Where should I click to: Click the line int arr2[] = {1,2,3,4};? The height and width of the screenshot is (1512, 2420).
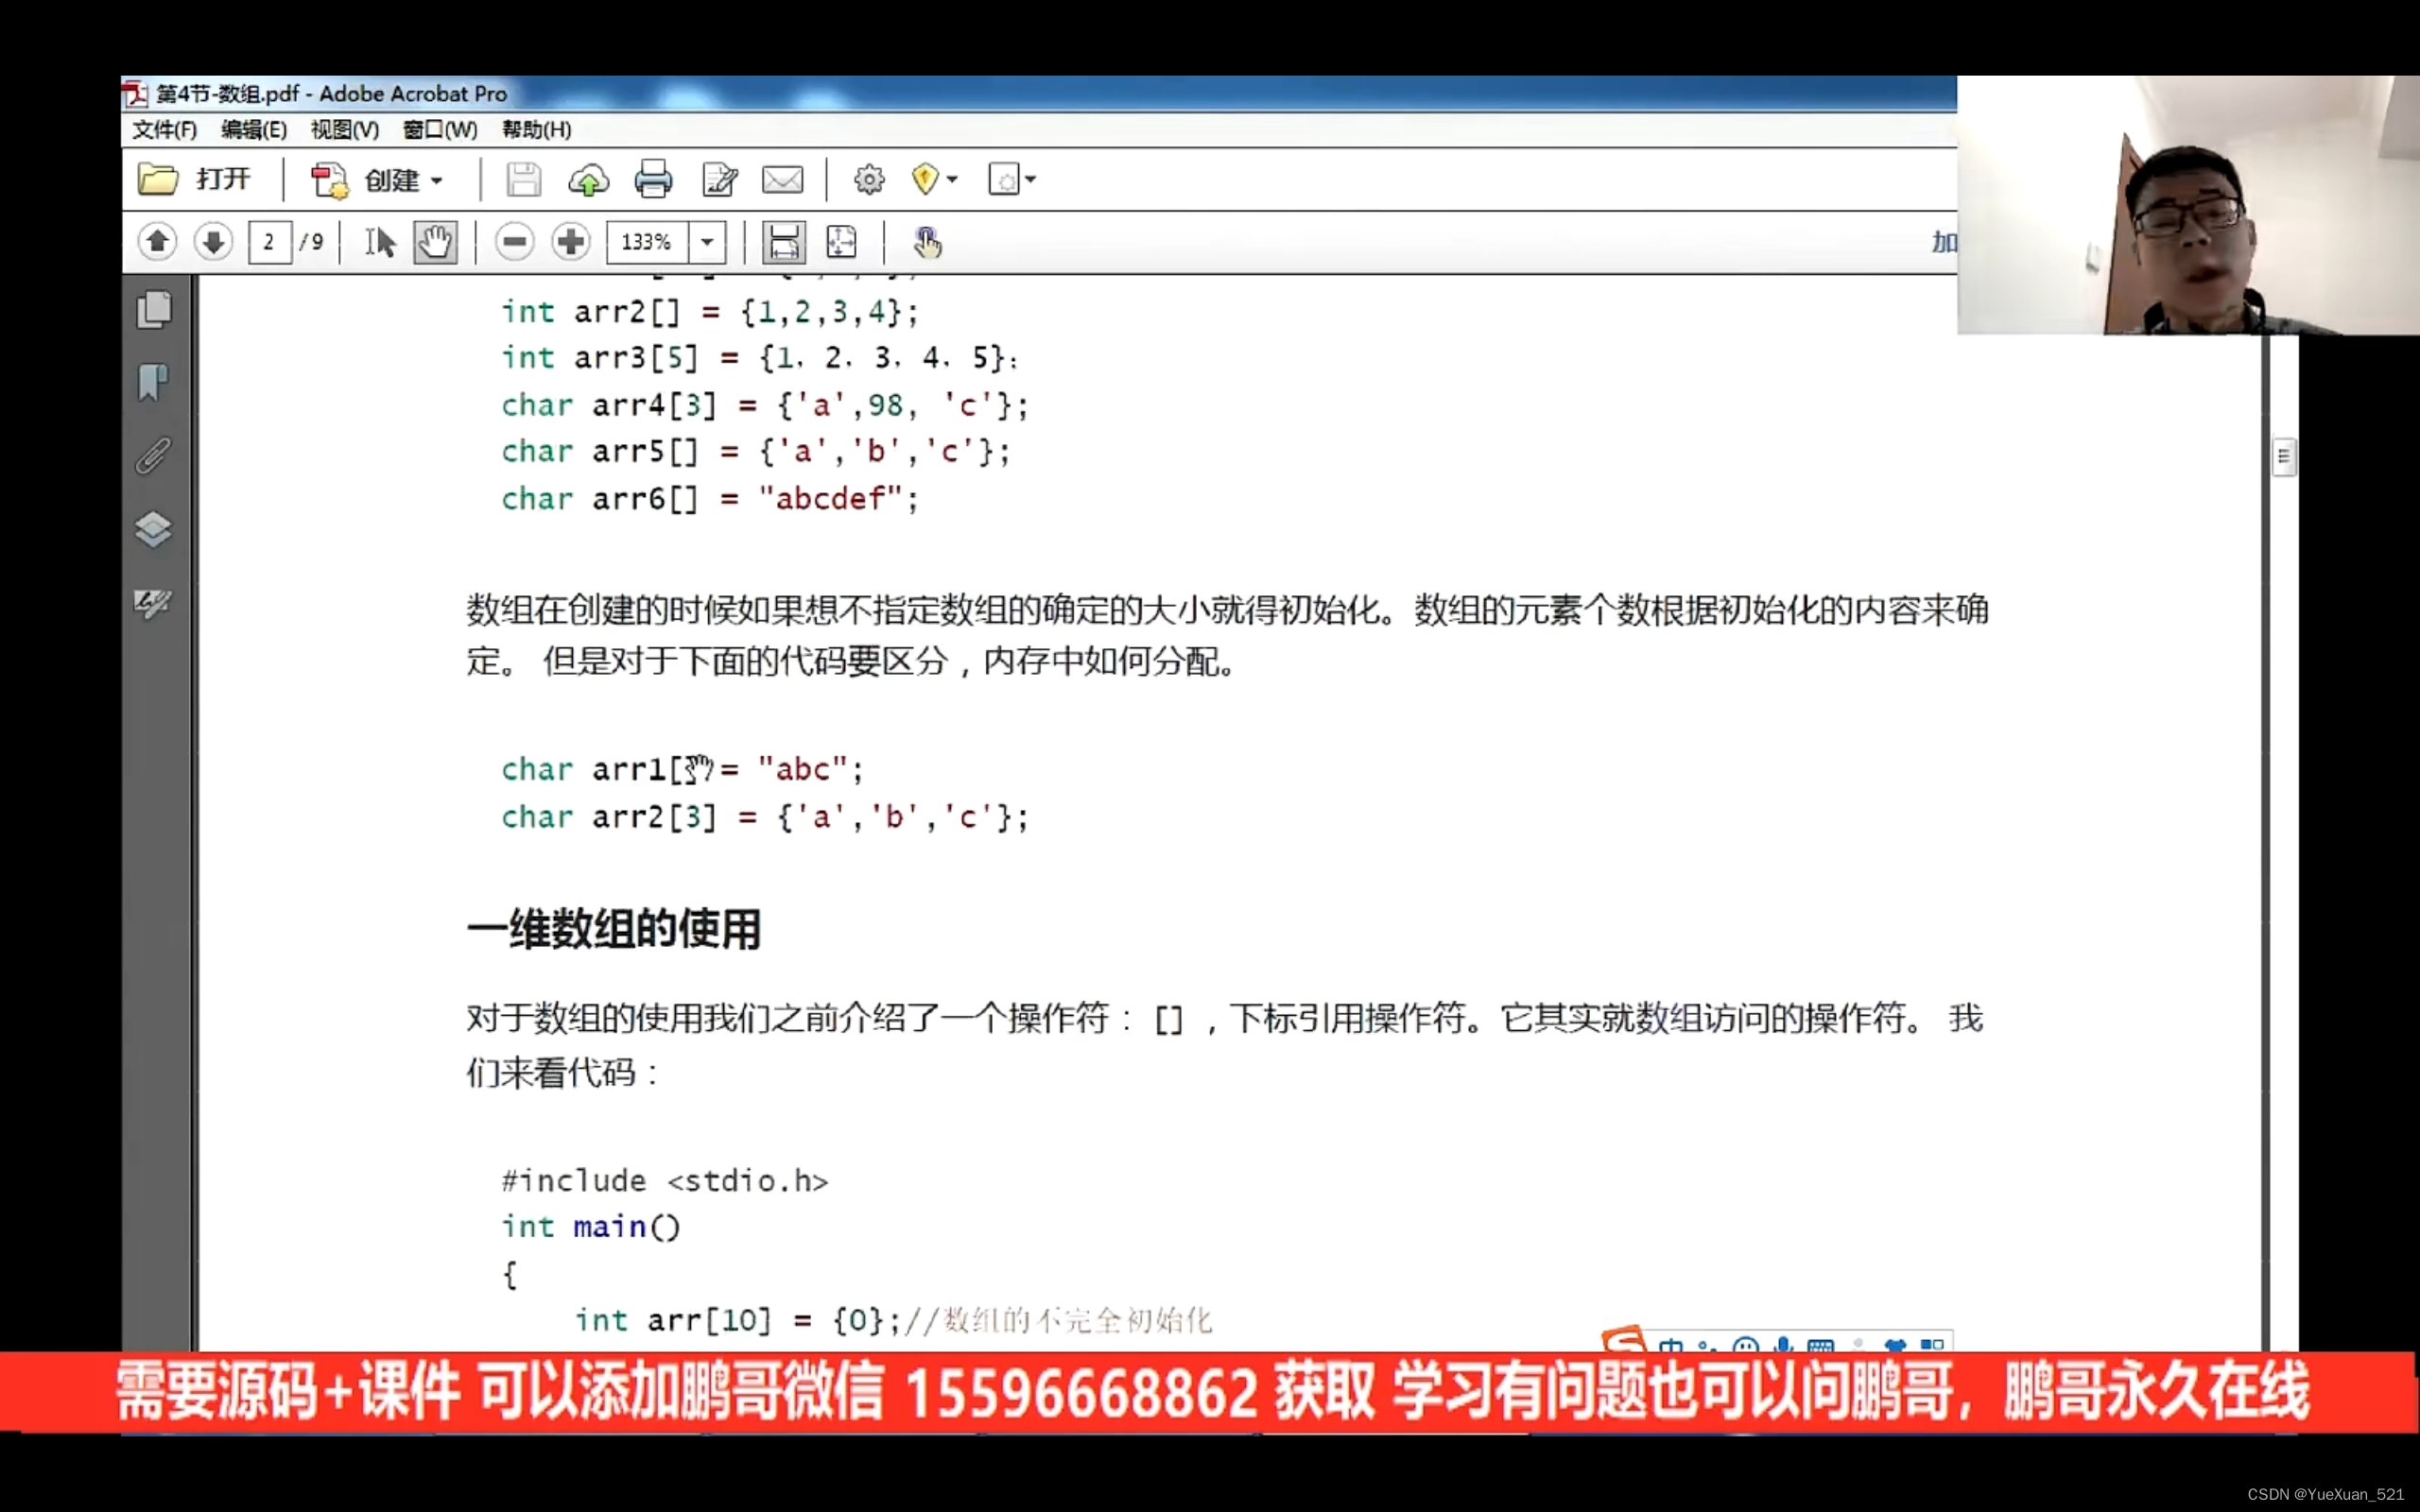coord(710,312)
